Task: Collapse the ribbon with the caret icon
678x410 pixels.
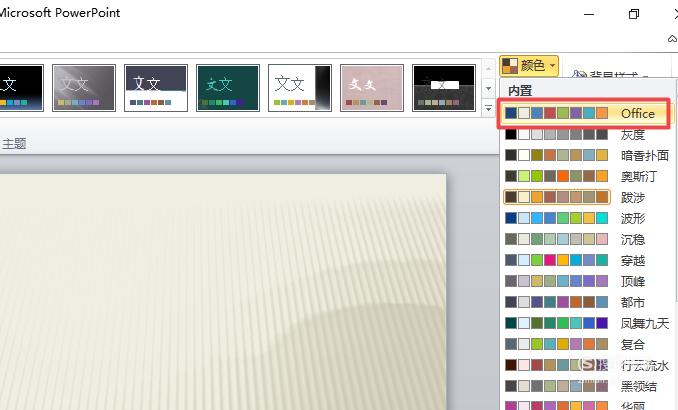Action: [672, 39]
